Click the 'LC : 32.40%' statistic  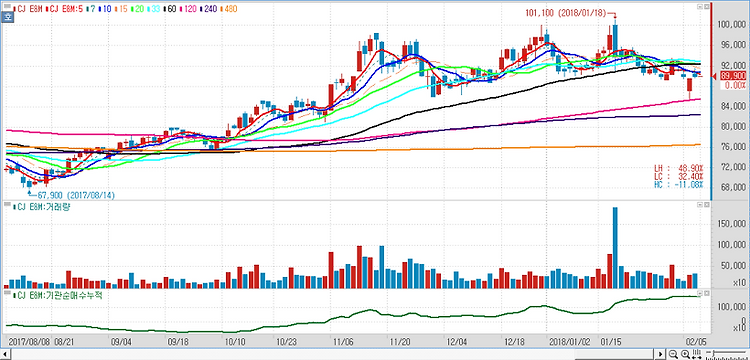pyautogui.click(x=679, y=176)
